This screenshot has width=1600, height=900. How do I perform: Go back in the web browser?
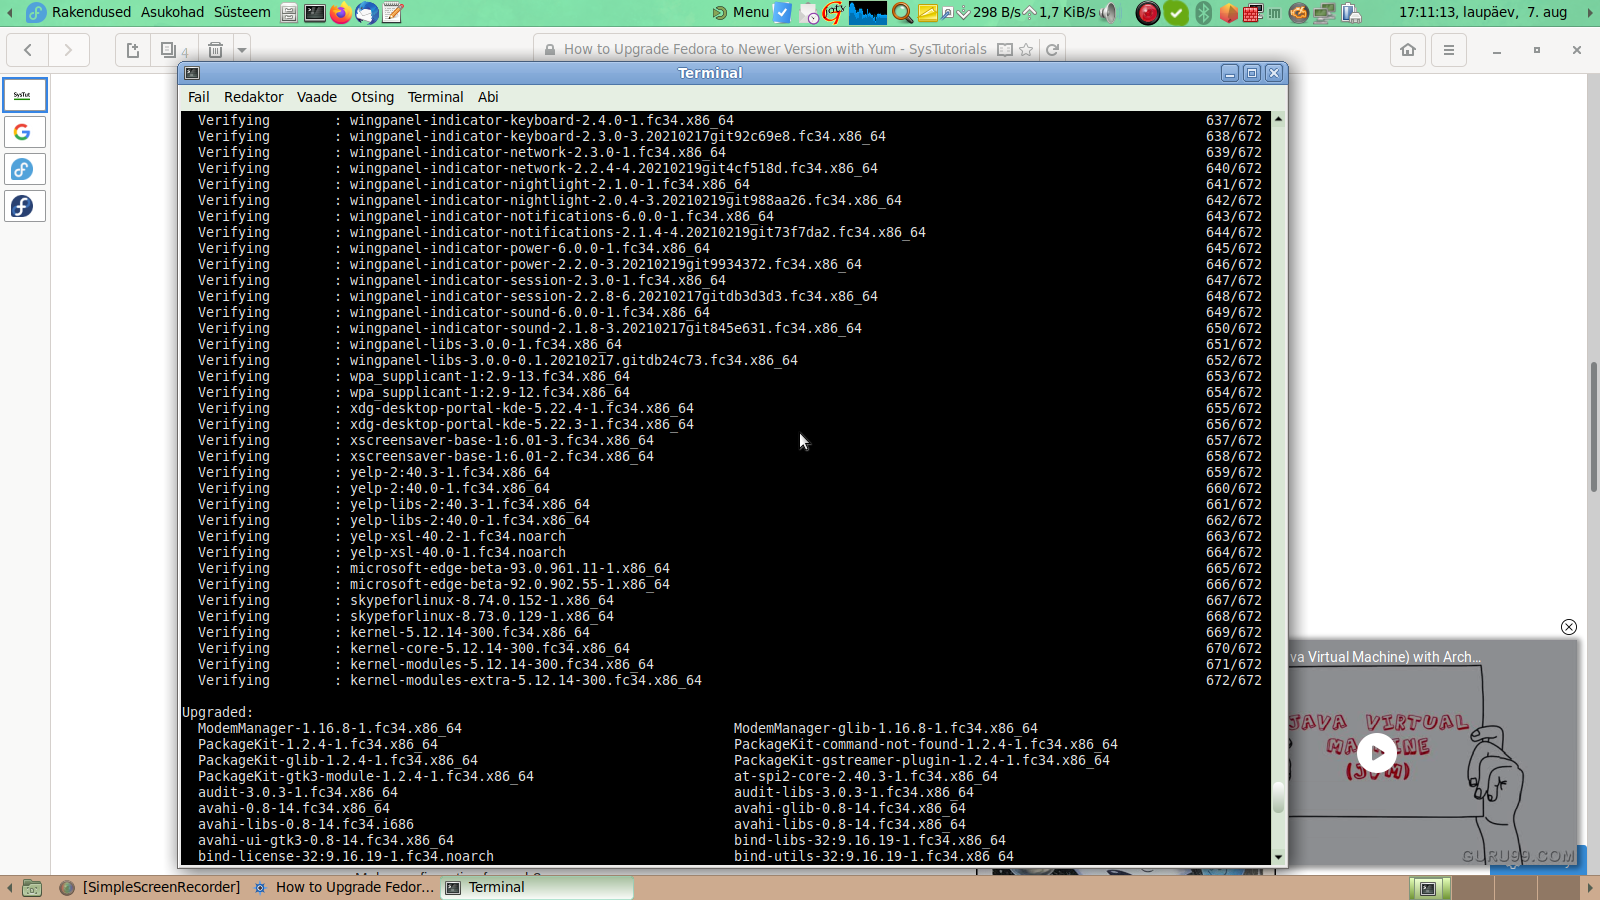[x=28, y=50]
